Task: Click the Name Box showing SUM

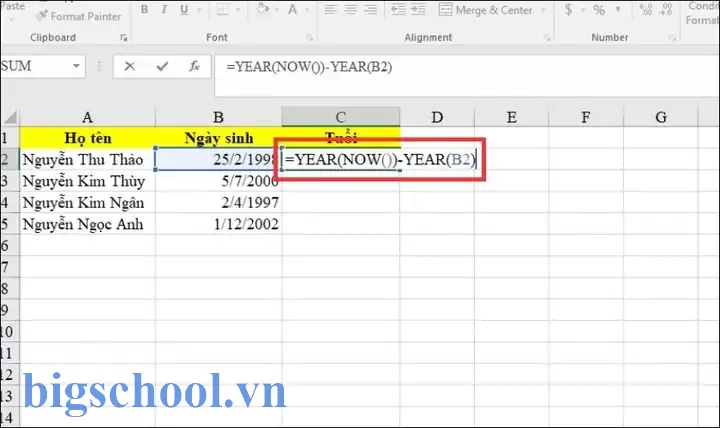Action: [x=34, y=67]
